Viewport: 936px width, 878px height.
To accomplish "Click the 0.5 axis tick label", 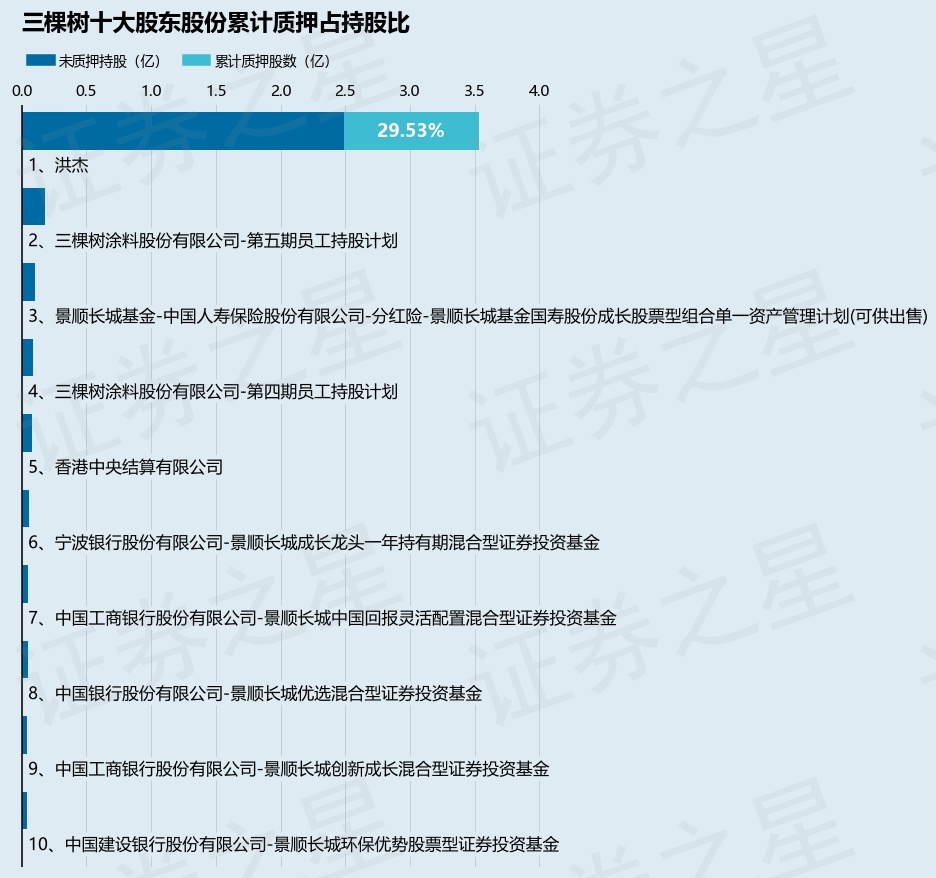I will (86, 91).
